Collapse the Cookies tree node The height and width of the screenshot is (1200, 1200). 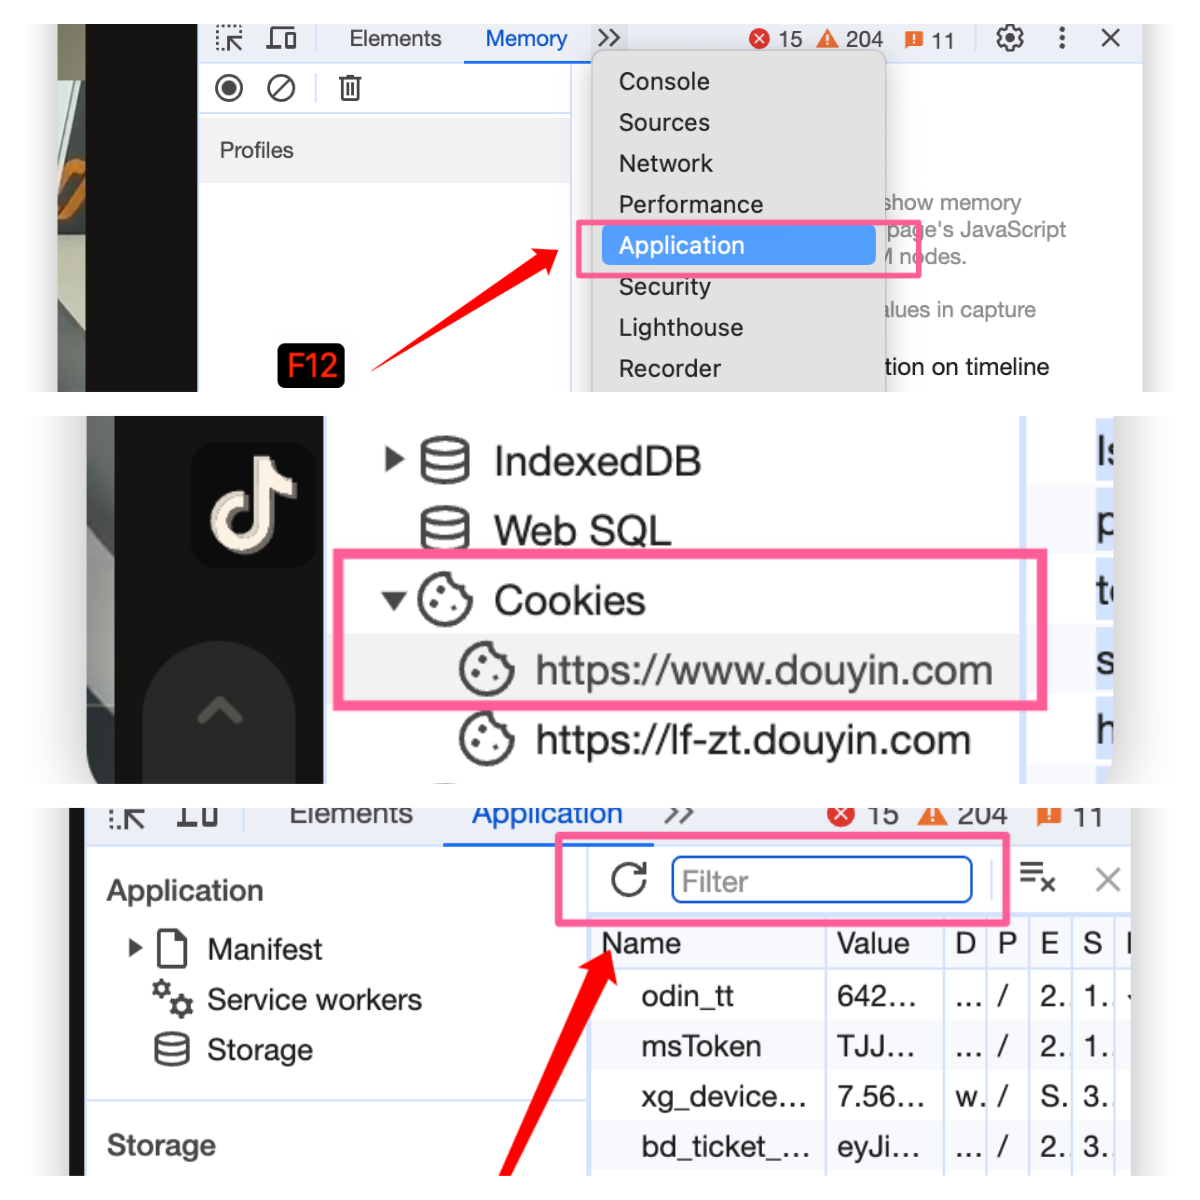[394, 600]
